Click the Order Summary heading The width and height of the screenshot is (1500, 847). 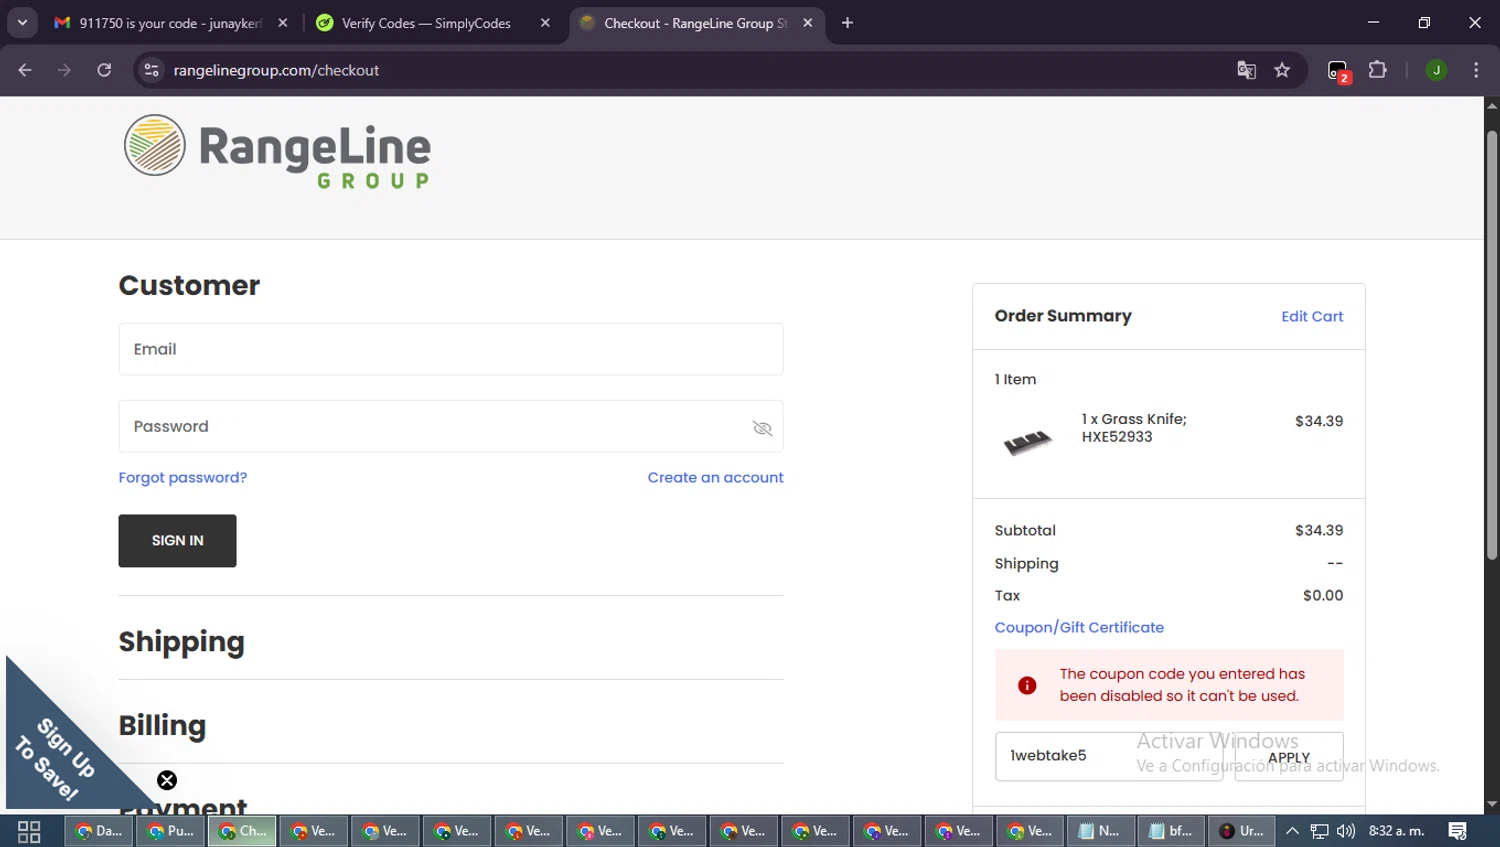click(x=1063, y=315)
